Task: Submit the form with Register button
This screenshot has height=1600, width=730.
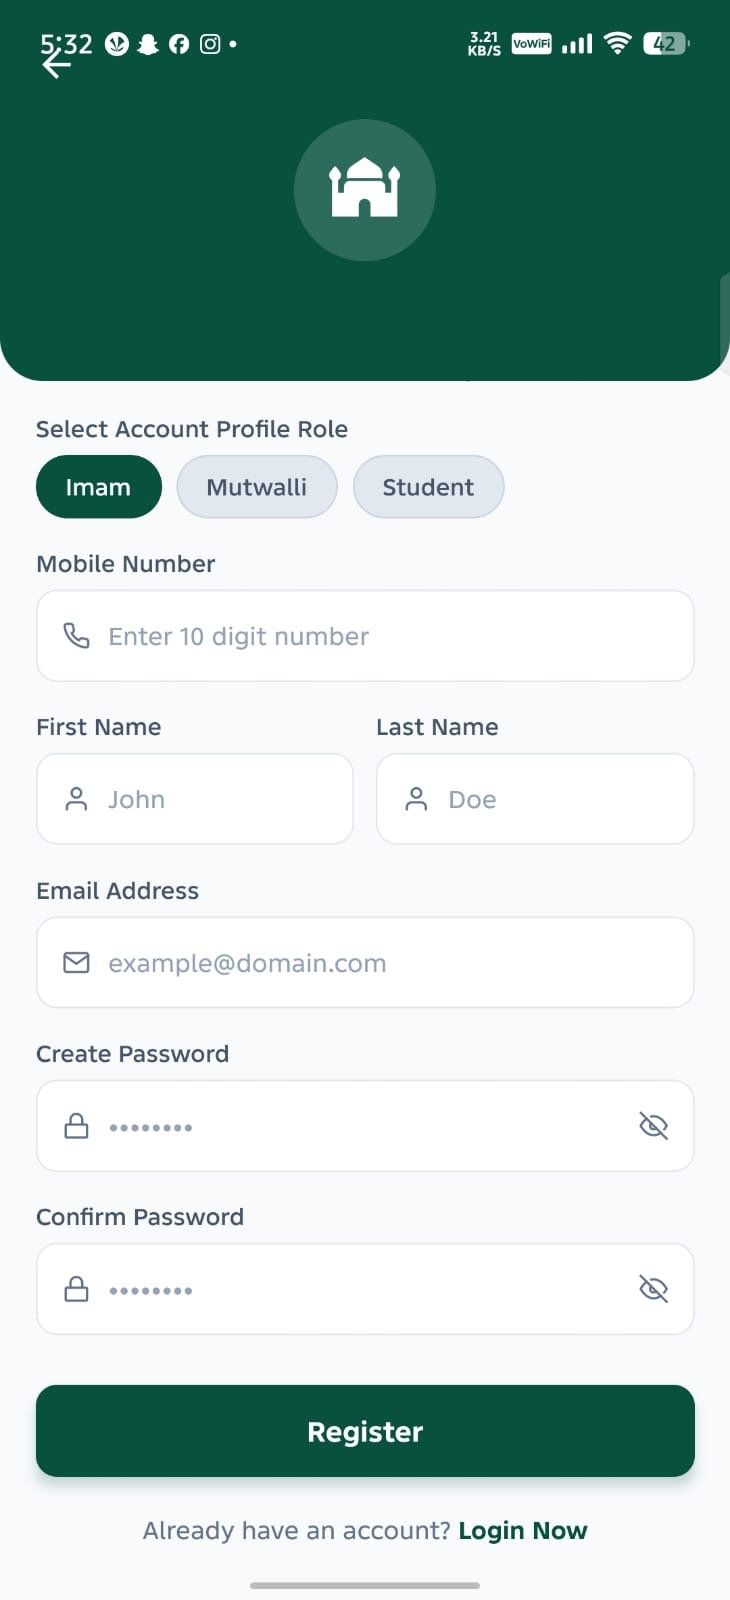Action: click(365, 1431)
